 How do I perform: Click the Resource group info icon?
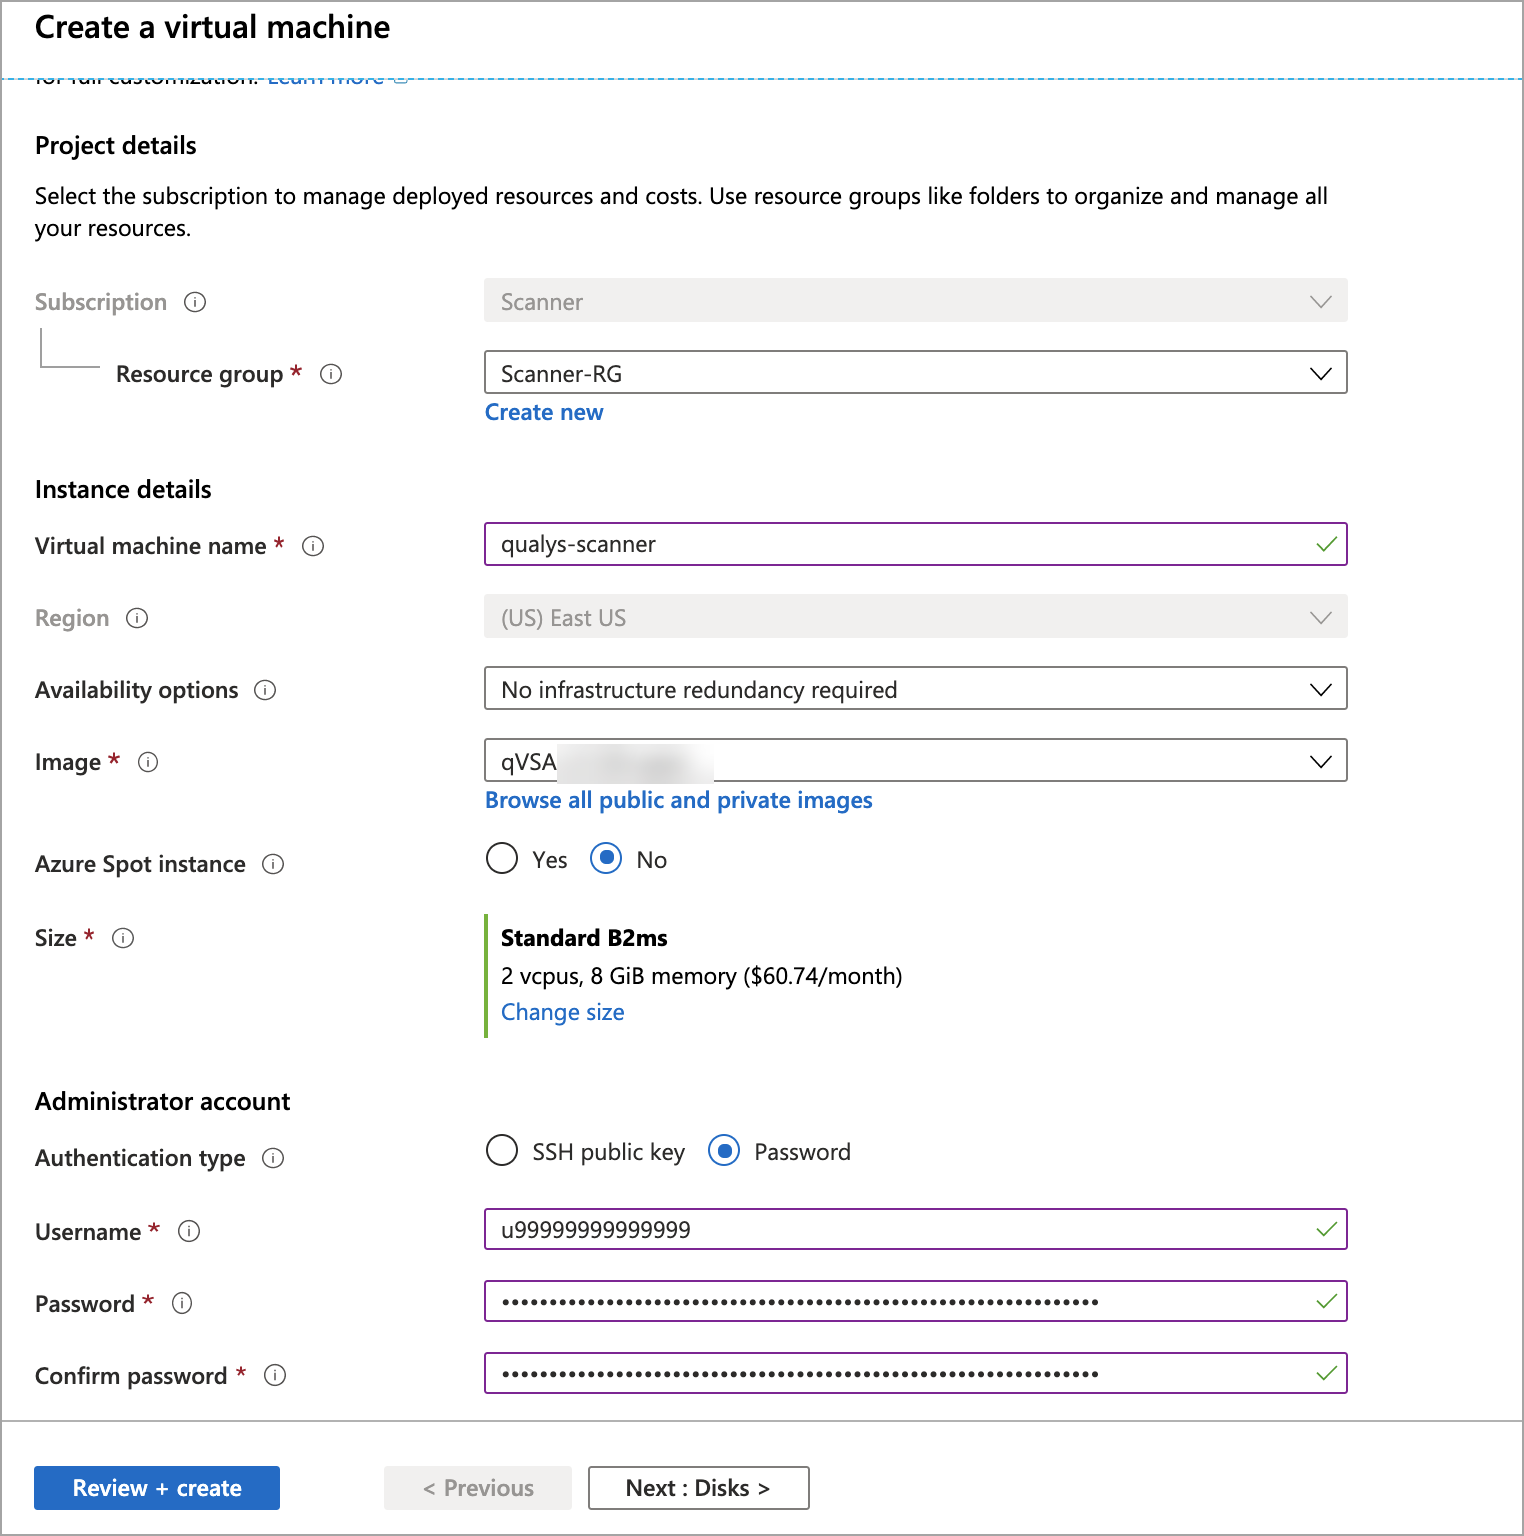tap(332, 374)
